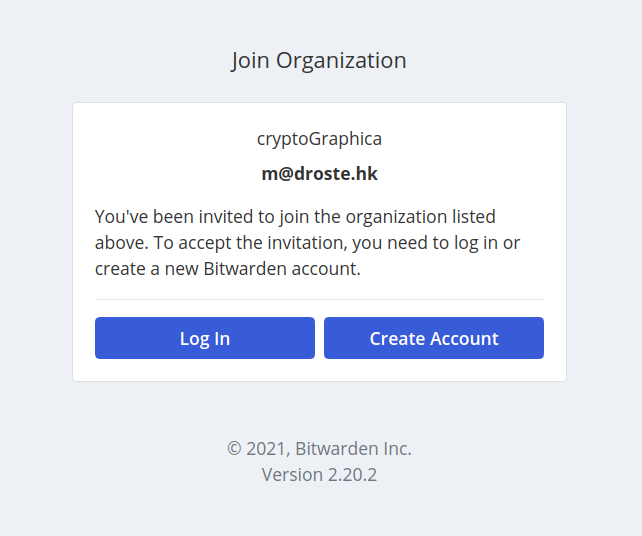Click the Version 2.20.2 text
Screen dimensions: 642x536
coord(319,475)
